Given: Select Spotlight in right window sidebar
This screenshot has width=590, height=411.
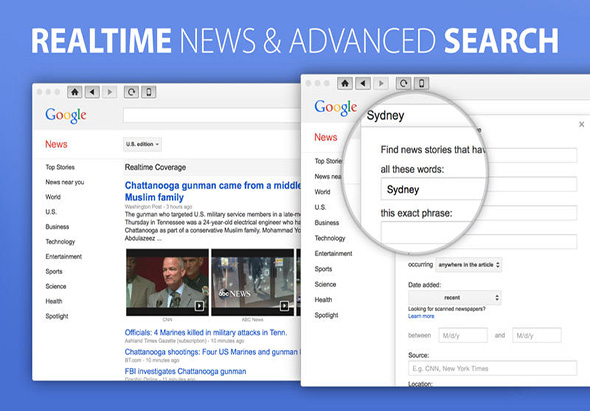Looking at the screenshot, I should 326,315.
